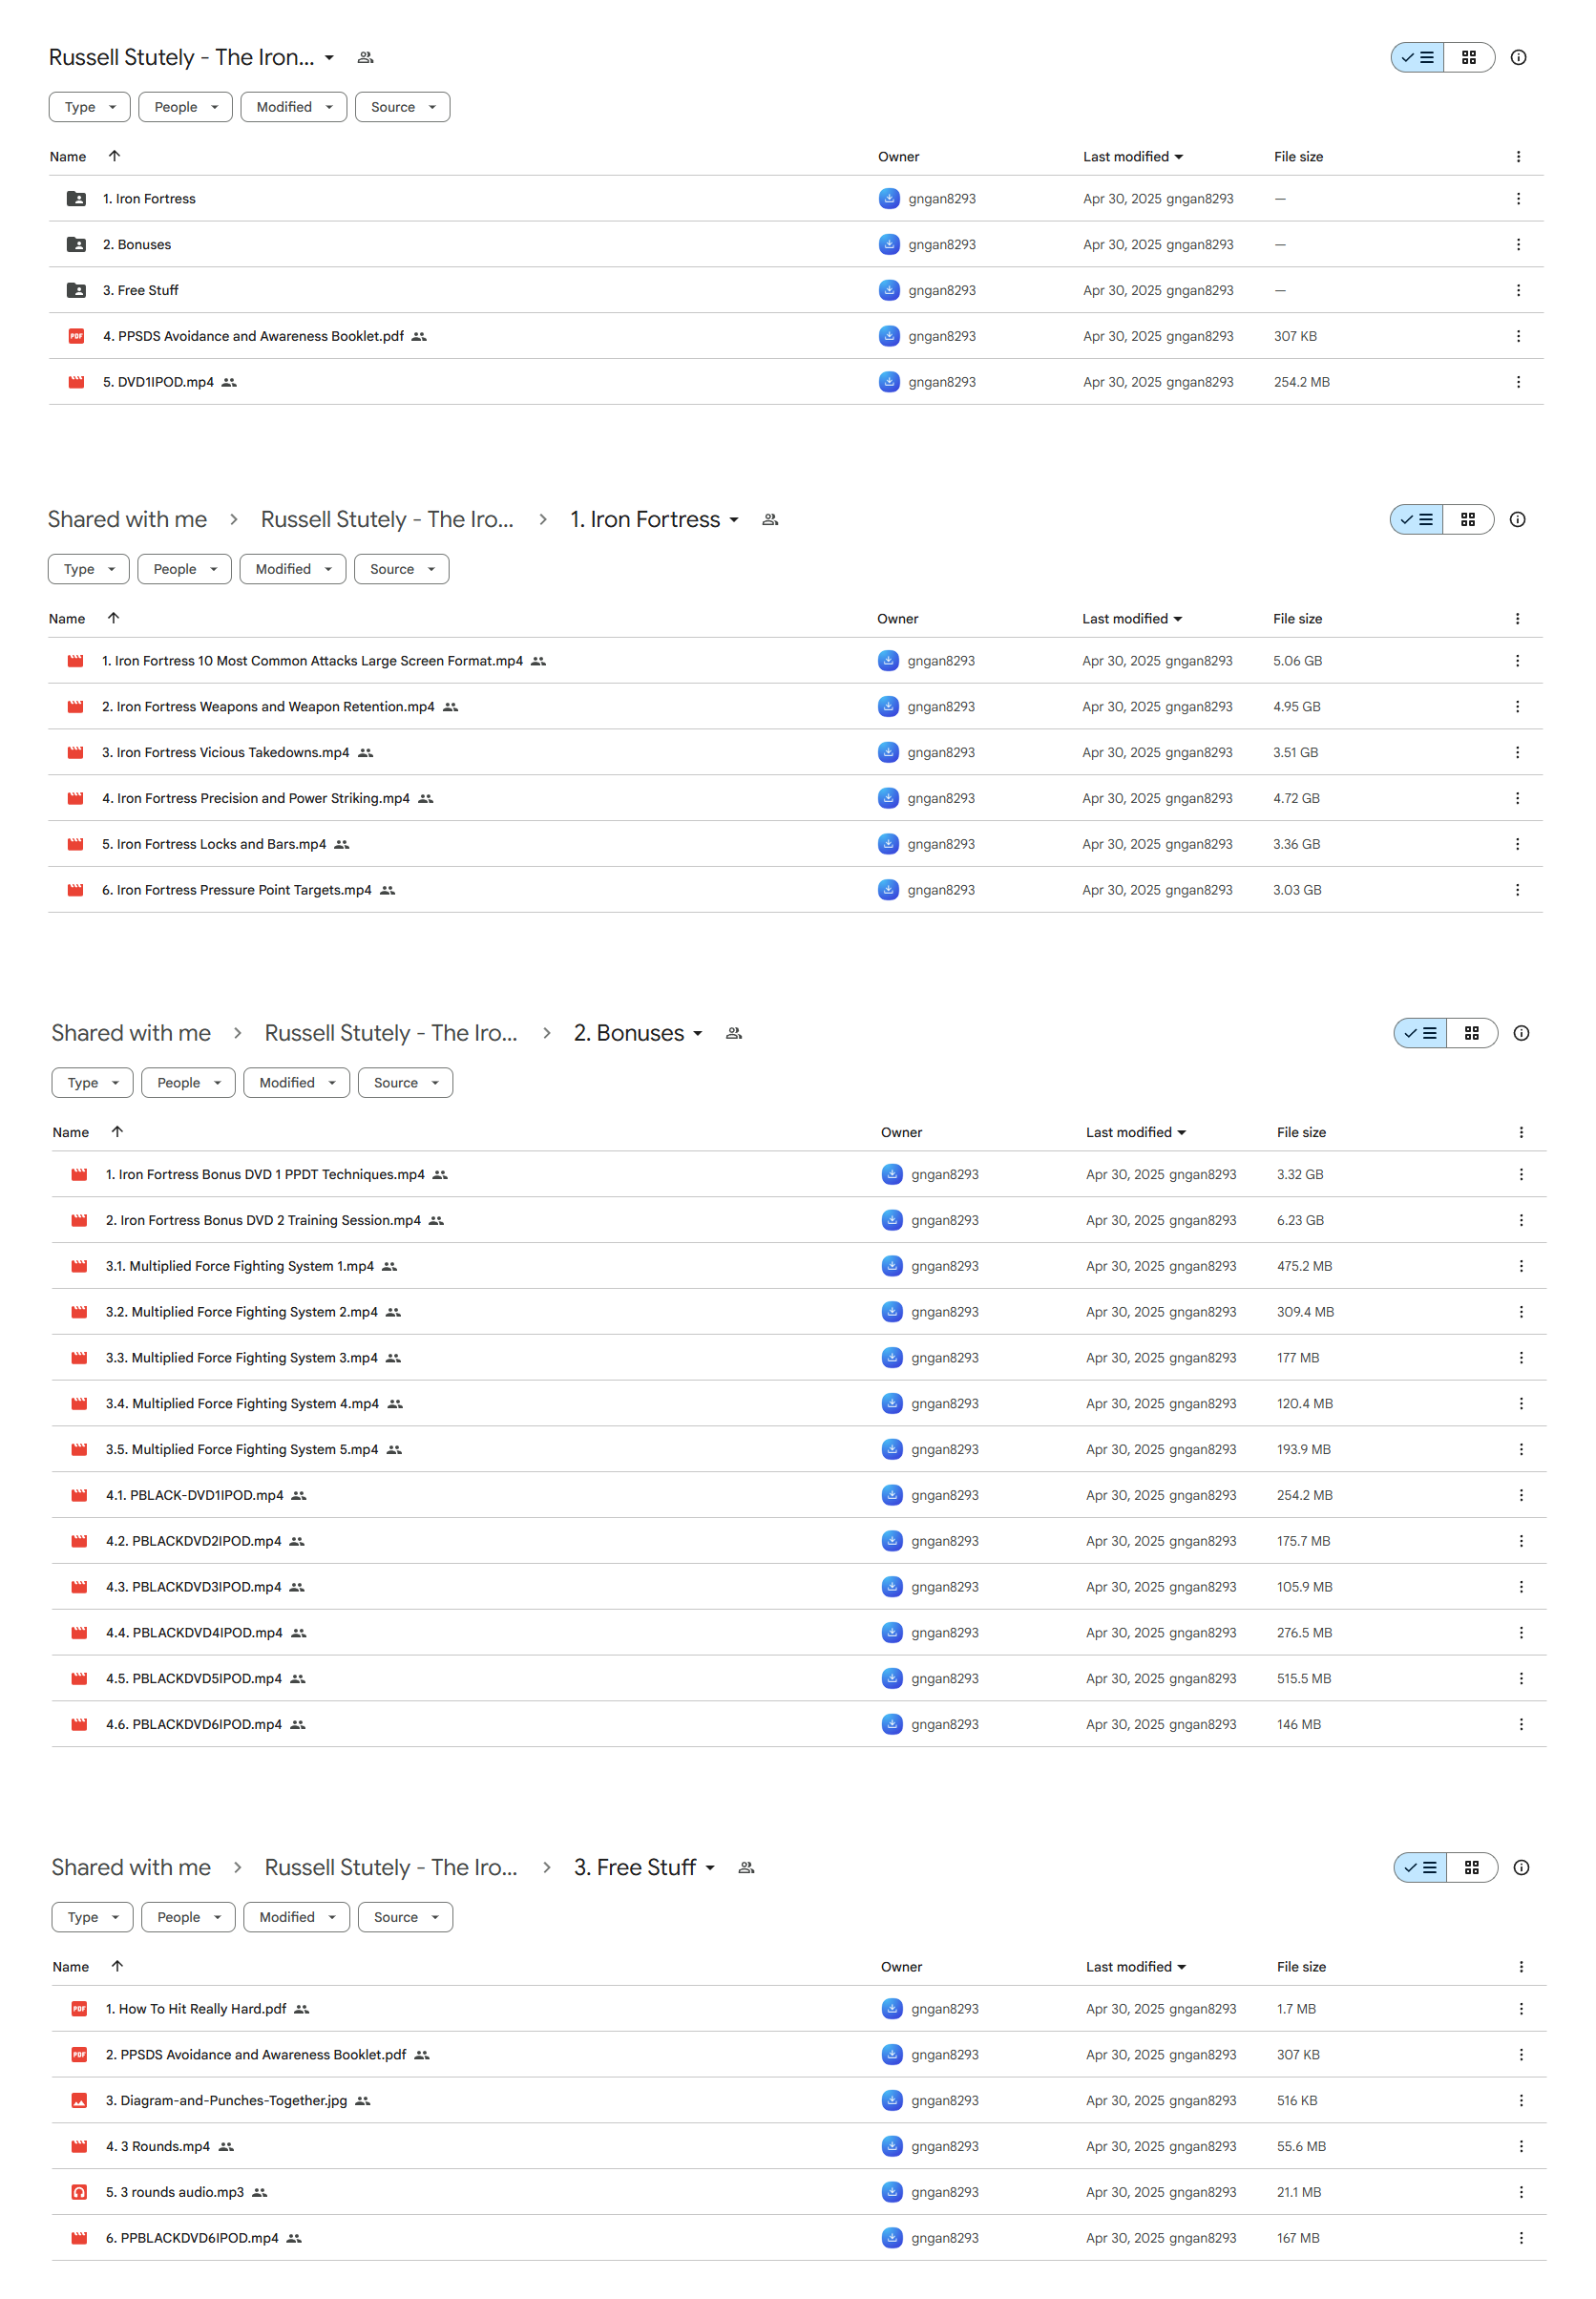This screenshot has width=1596, height=2299.
Task: Open more options for 3 rounds audio.mp3 row
Action: tap(1521, 2193)
